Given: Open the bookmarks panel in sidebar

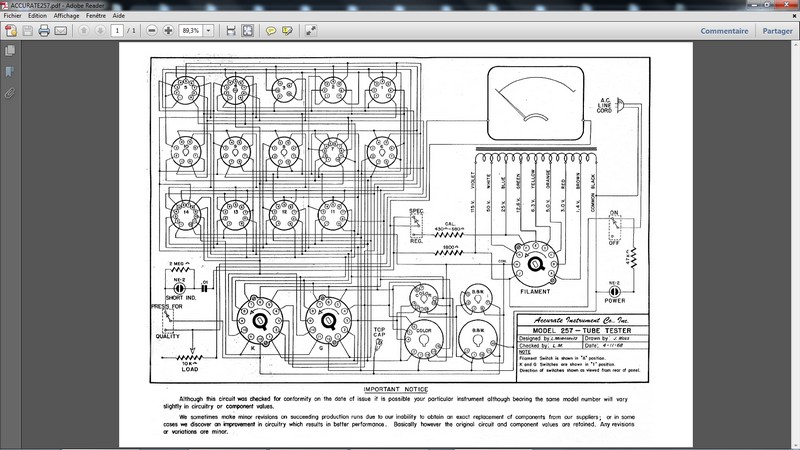Looking at the screenshot, I should pos(10,72).
